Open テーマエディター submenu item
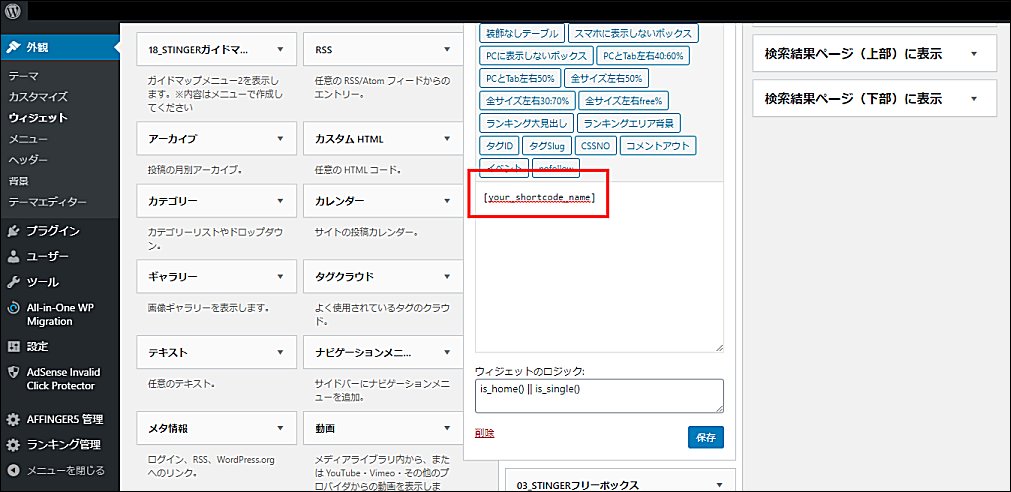1011x492 pixels. pyautogui.click(x=47, y=202)
